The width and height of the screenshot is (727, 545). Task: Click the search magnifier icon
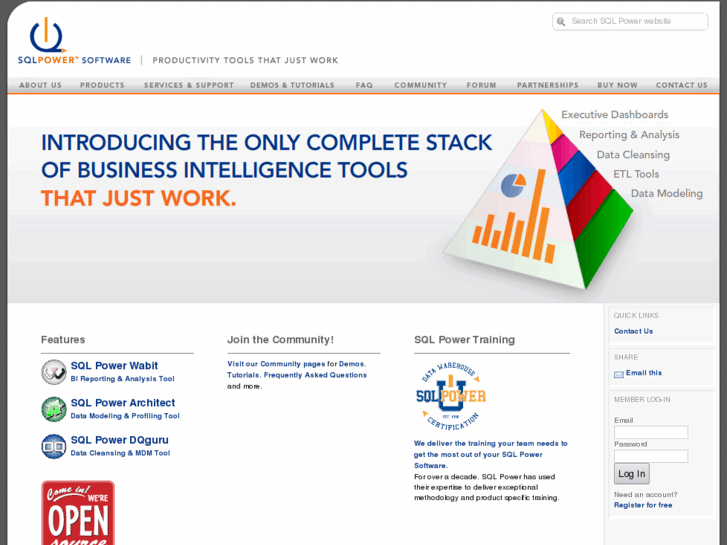click(x=561, y=22)
